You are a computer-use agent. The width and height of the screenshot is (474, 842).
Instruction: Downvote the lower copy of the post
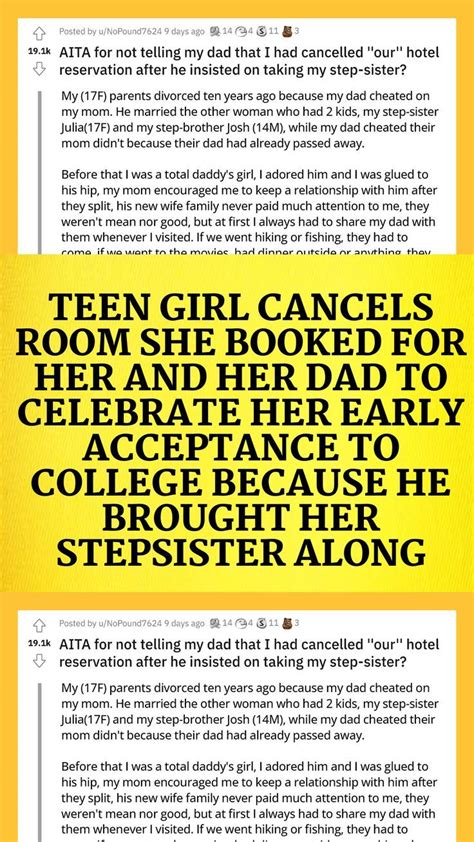tap(38, 660)
